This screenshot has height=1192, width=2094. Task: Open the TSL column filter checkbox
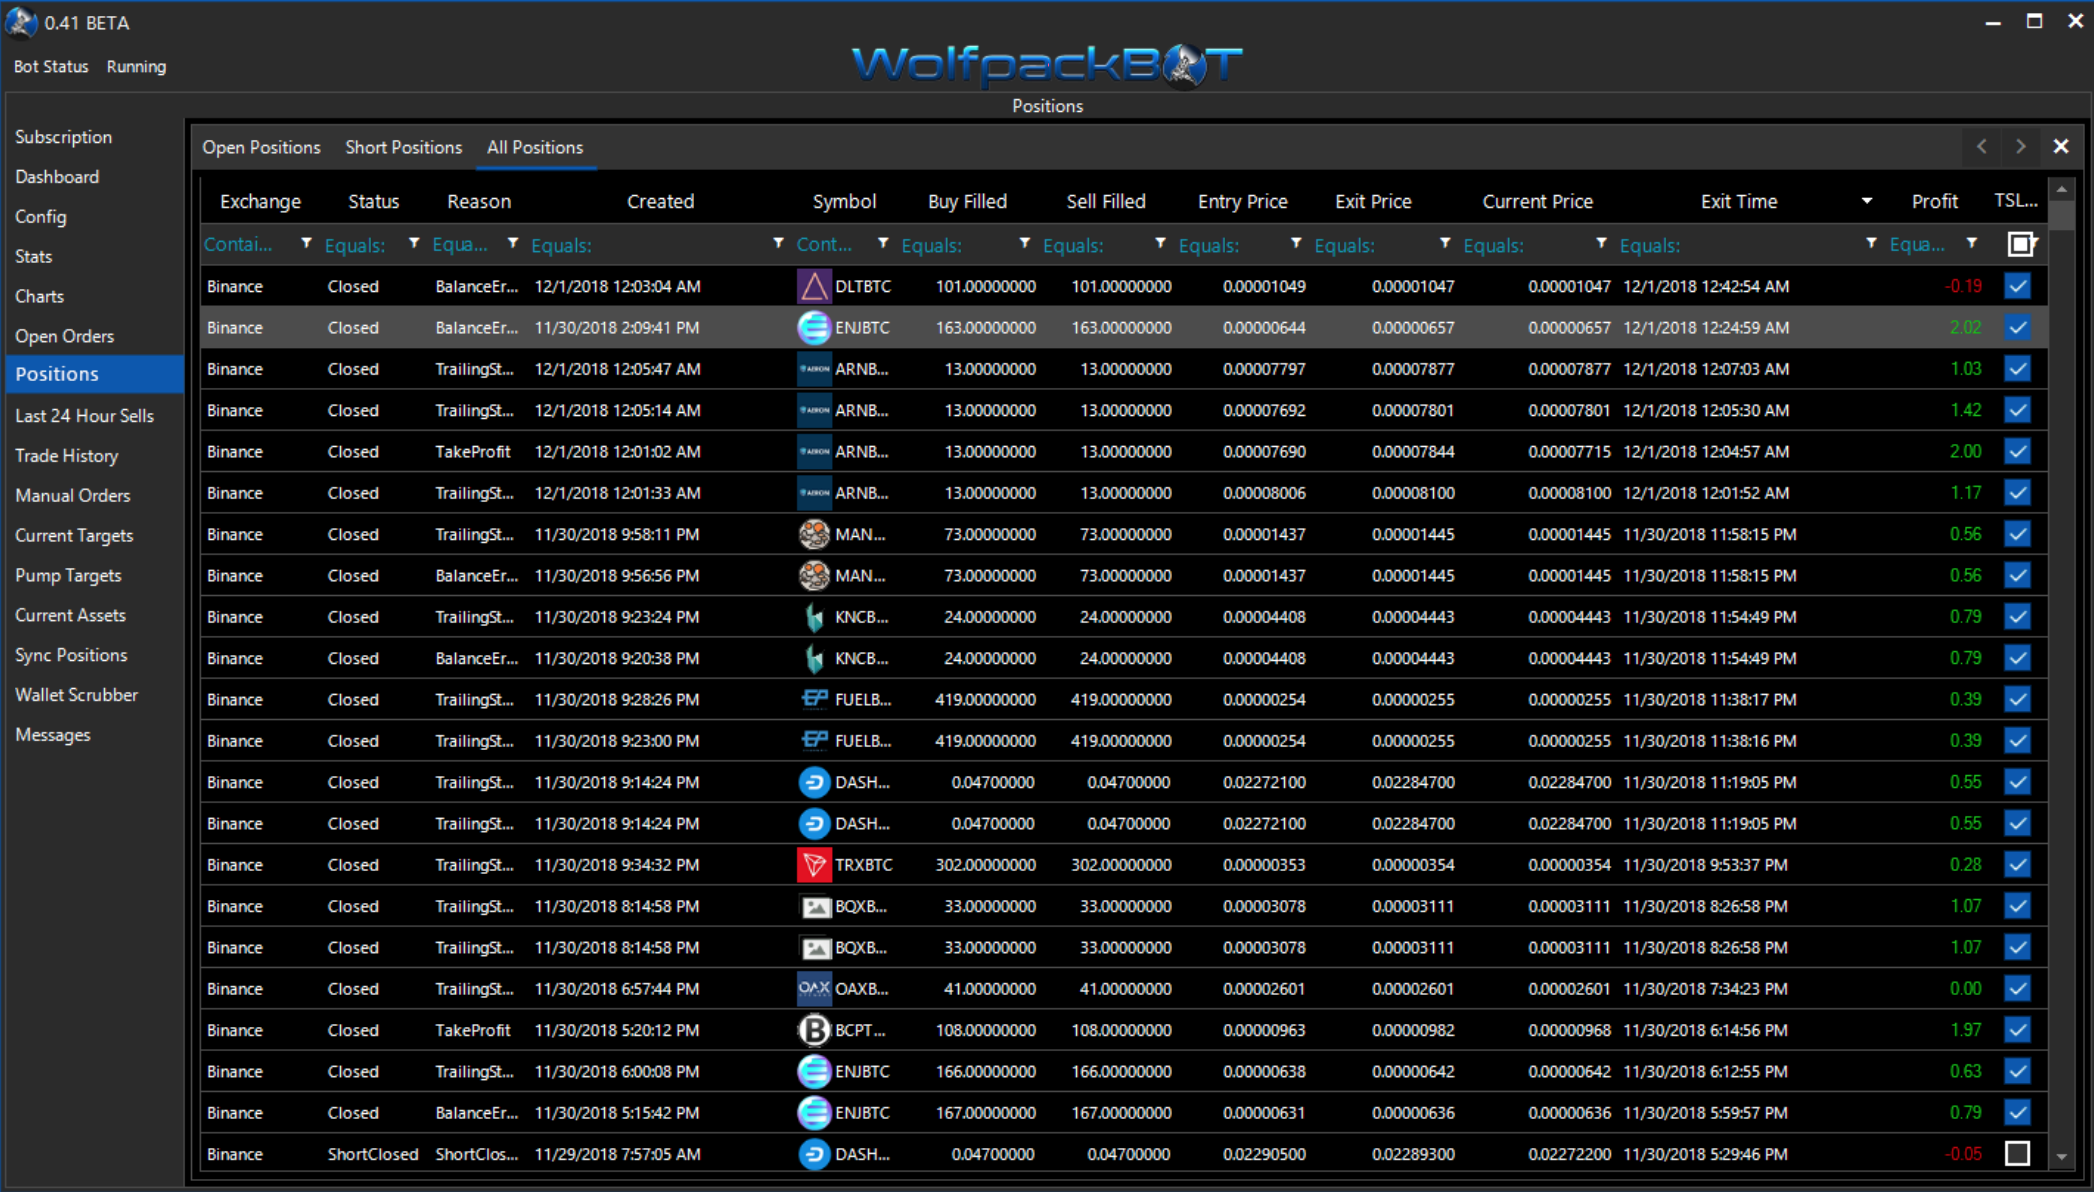[2021, 244]
